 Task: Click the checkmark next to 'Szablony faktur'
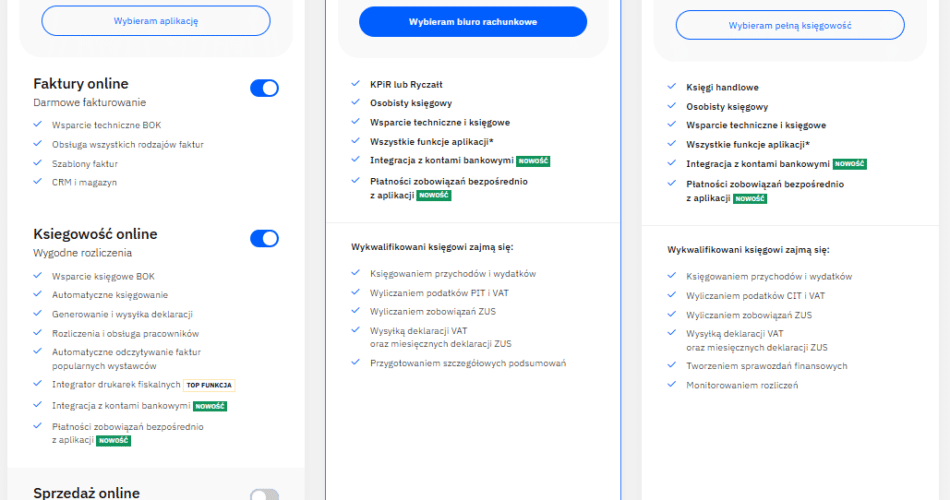(37, 163)
